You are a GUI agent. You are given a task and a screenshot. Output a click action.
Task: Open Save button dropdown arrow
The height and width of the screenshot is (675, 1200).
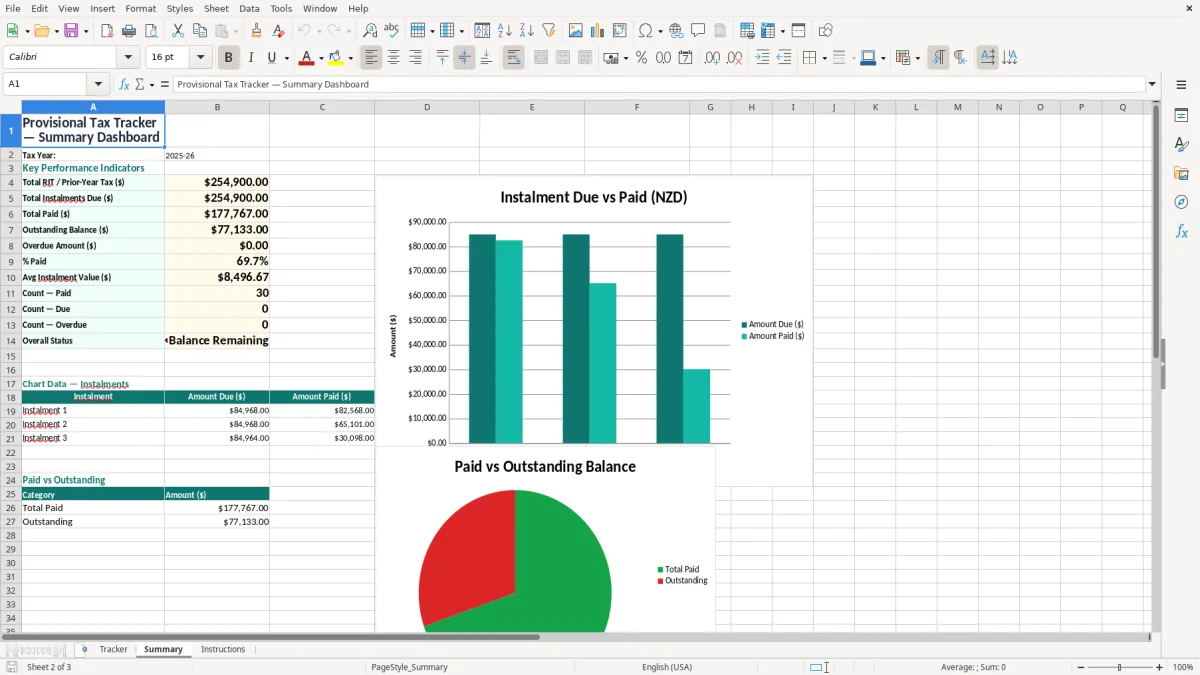85,31
